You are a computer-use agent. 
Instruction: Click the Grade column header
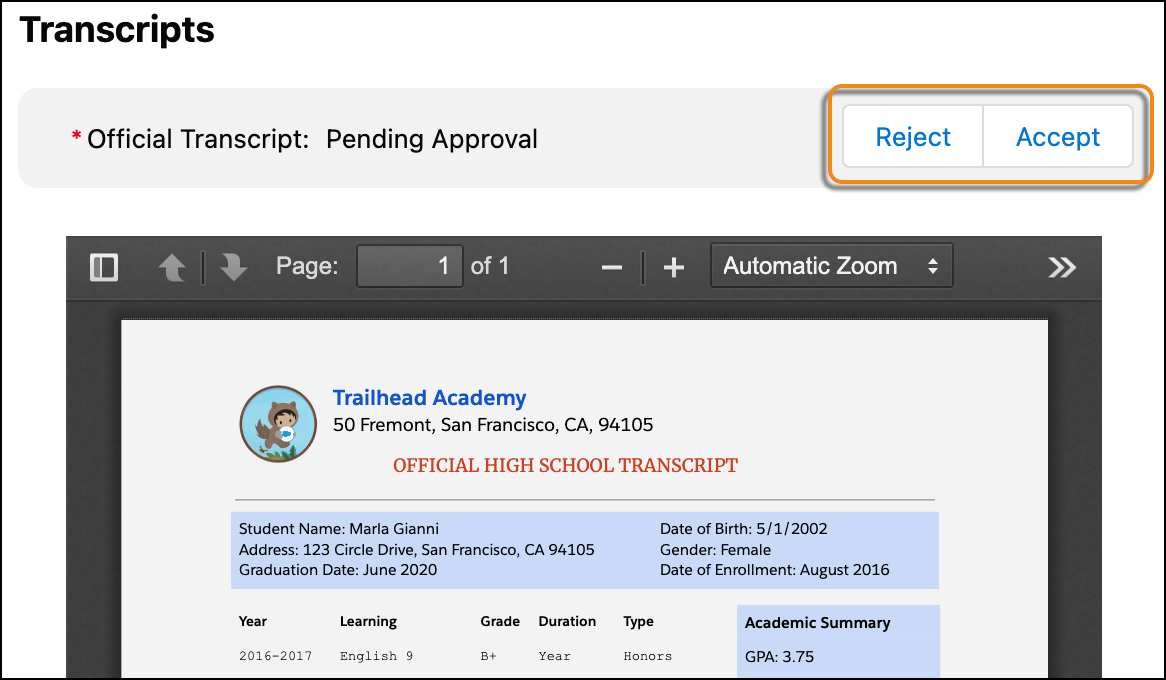tap(500, 621)
